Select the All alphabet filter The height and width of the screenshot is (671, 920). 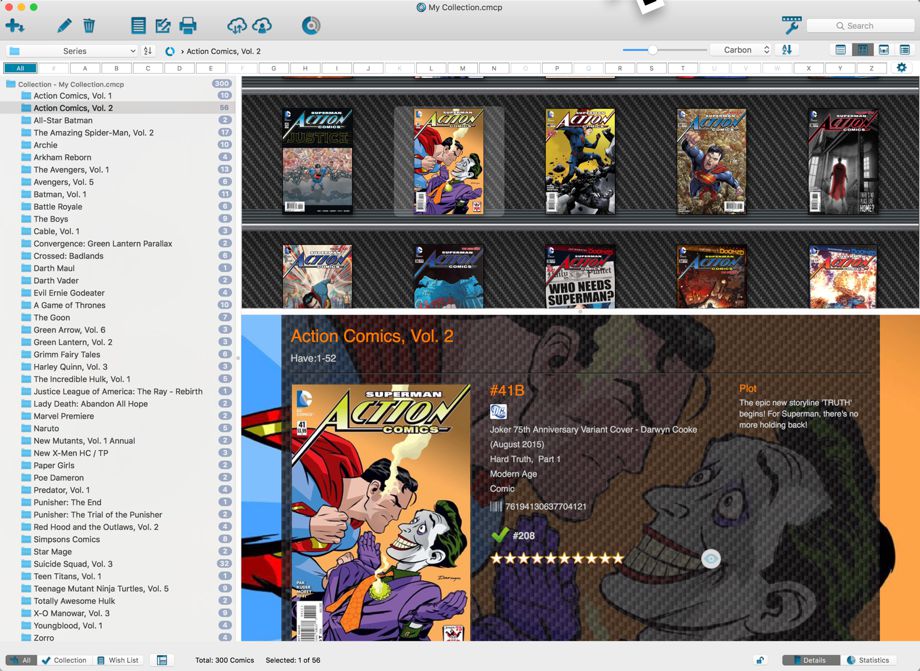[21, 68]
